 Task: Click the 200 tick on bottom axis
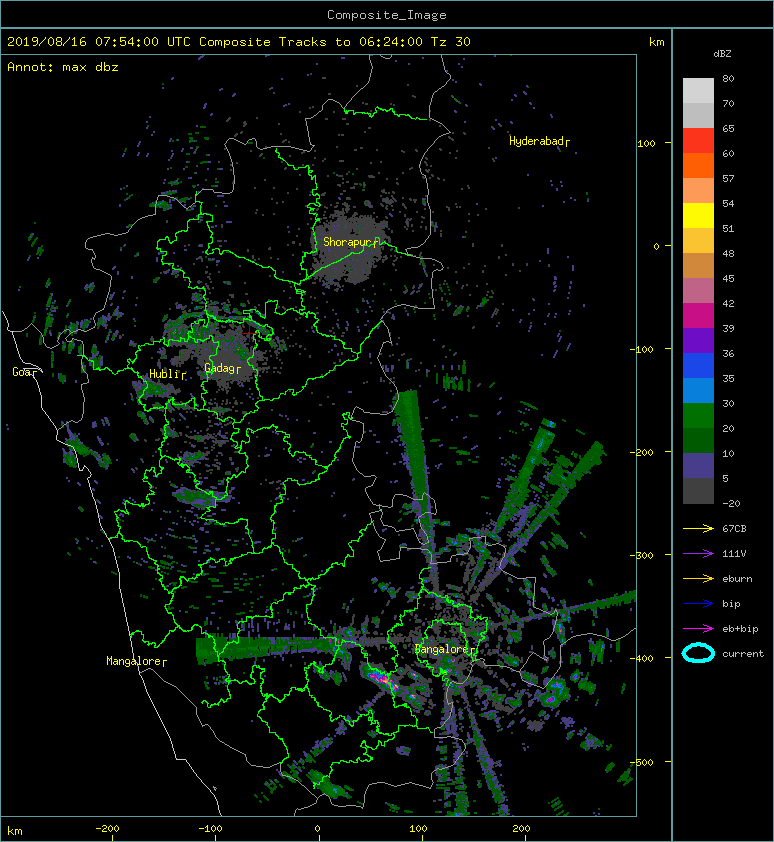[521, 829]
